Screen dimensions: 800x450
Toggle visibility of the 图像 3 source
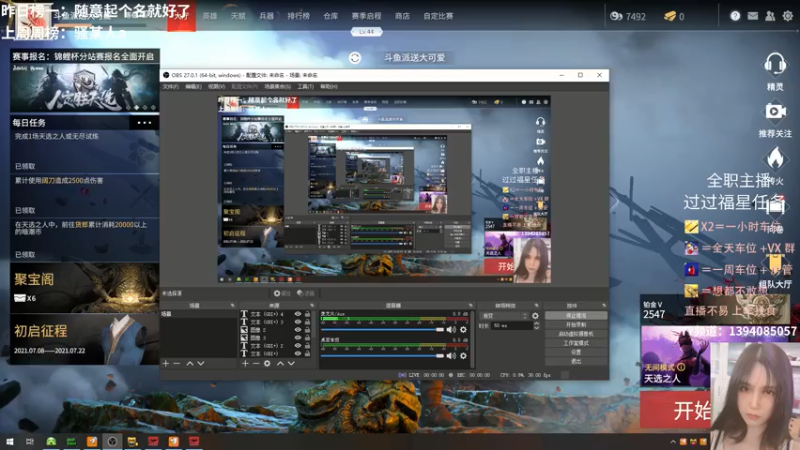coord(298,338)
